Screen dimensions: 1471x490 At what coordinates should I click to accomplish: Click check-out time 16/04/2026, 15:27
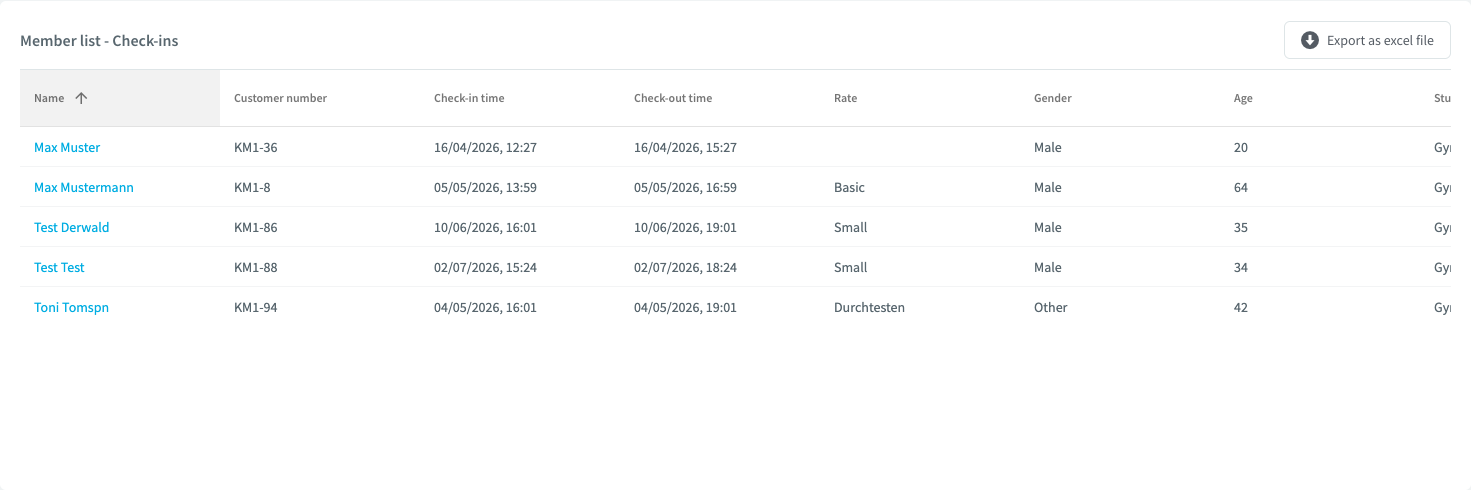[x=685, y=147]
